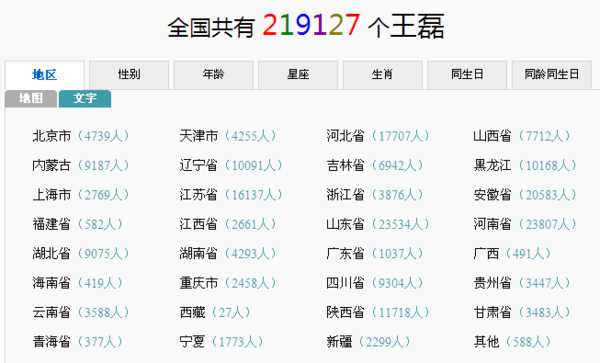Click 陕西省 (11718人) entry
Screen dimensions: 600x363
point(378,313)
